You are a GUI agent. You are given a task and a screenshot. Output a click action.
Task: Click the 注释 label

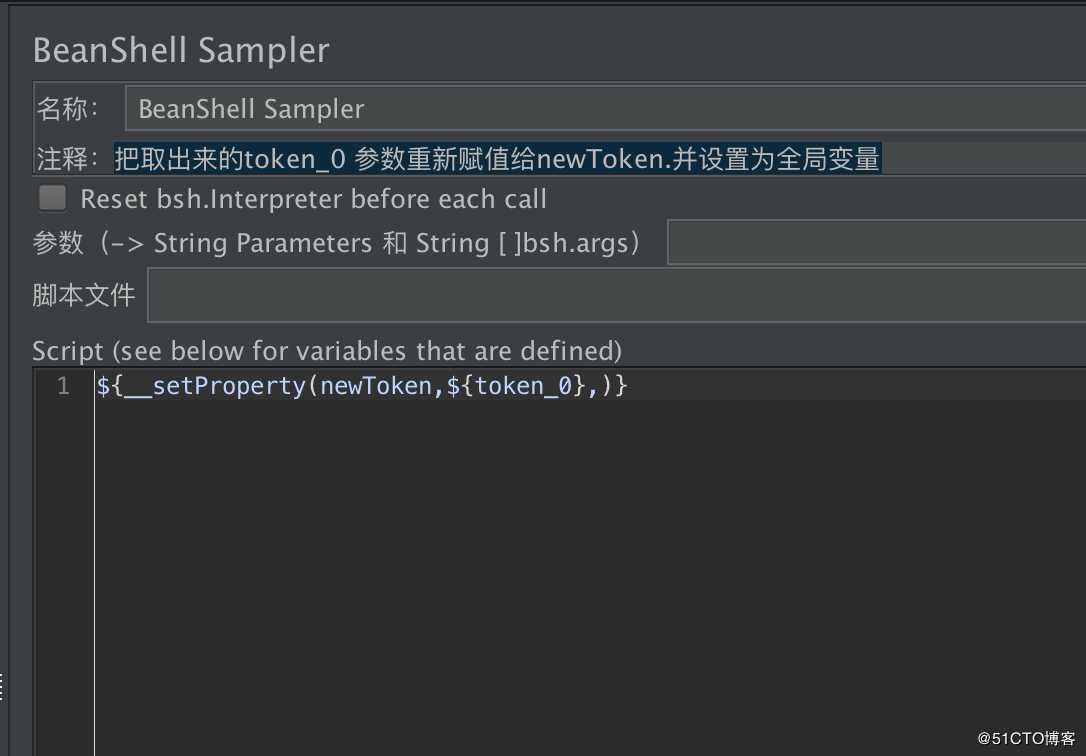[x=67, y=159]
